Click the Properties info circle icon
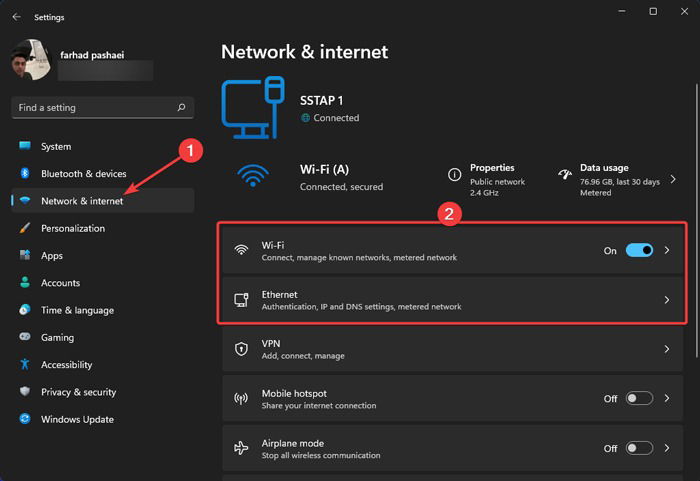Image resolution: width=700 pixels, height=481 pixels. [454, 175]
